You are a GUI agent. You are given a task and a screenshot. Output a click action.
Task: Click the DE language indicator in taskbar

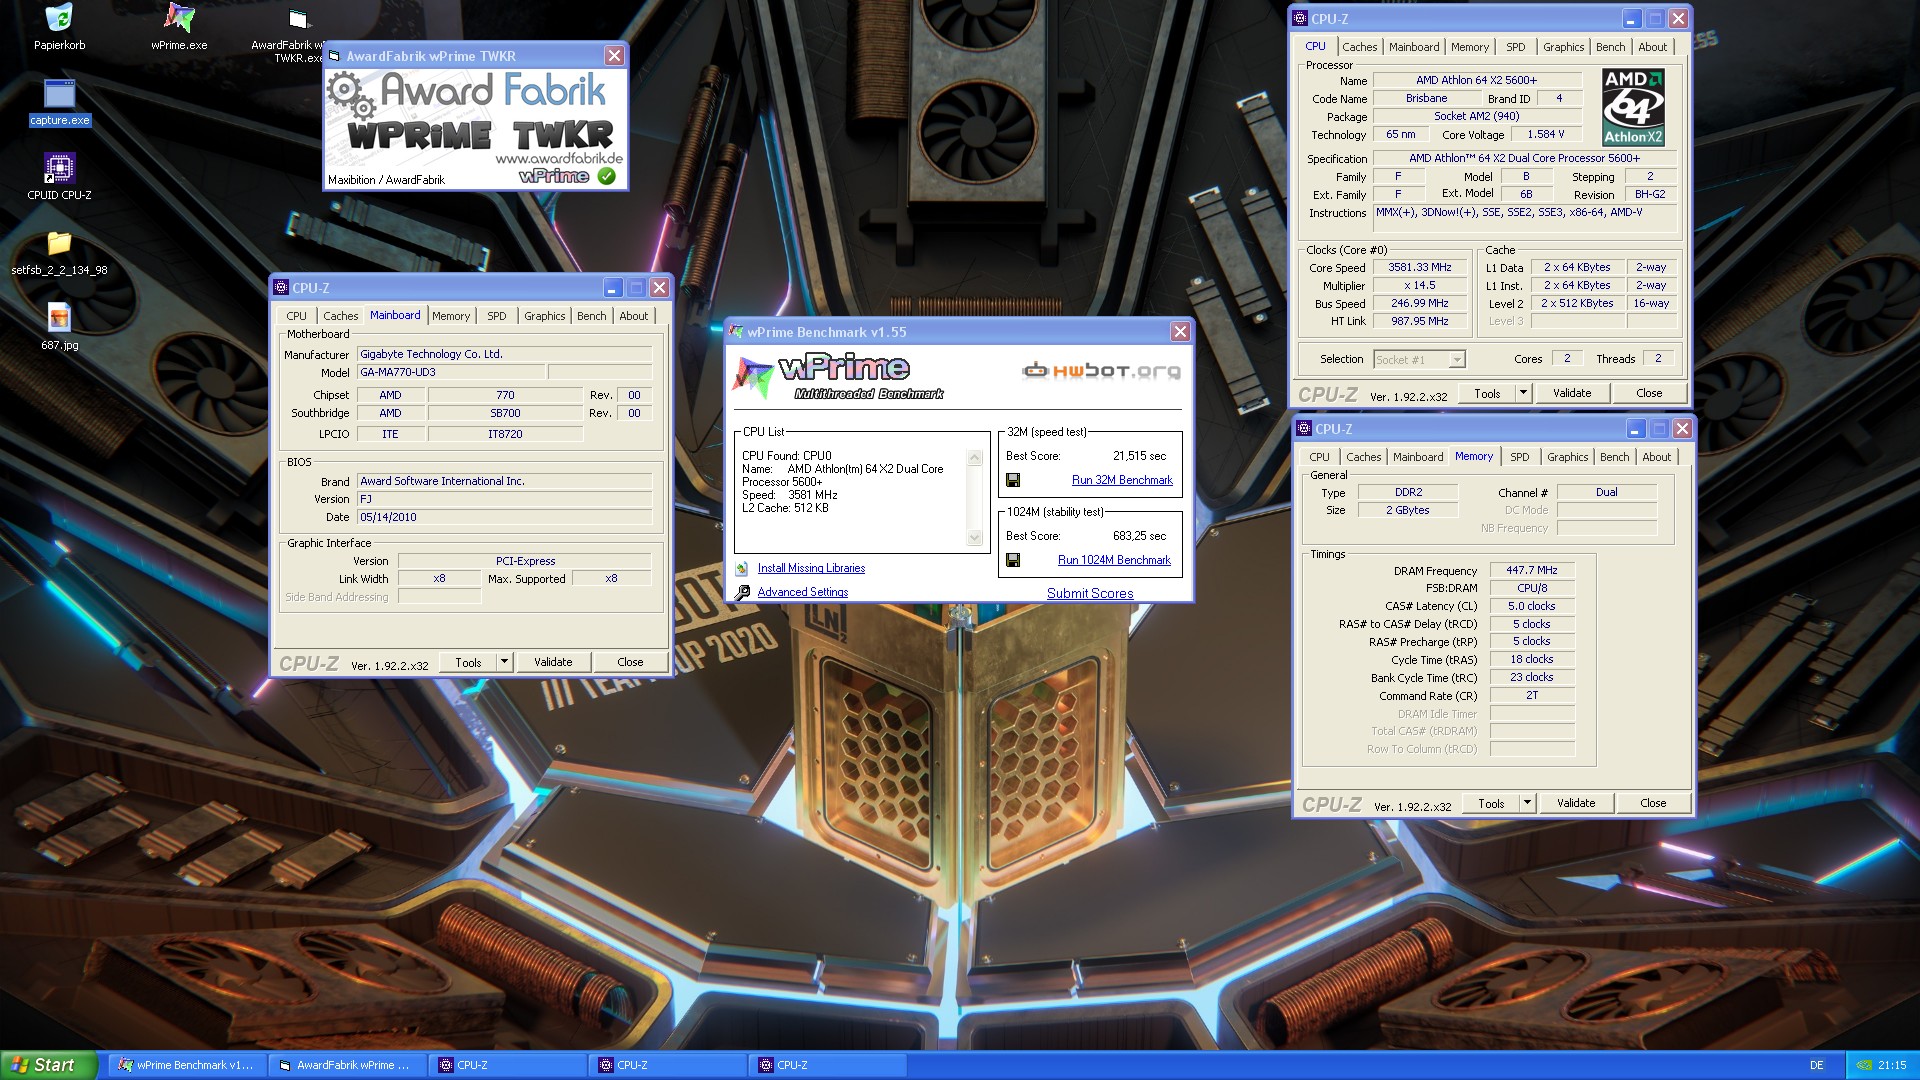pyautogui.click(x=1816, y=1065)
